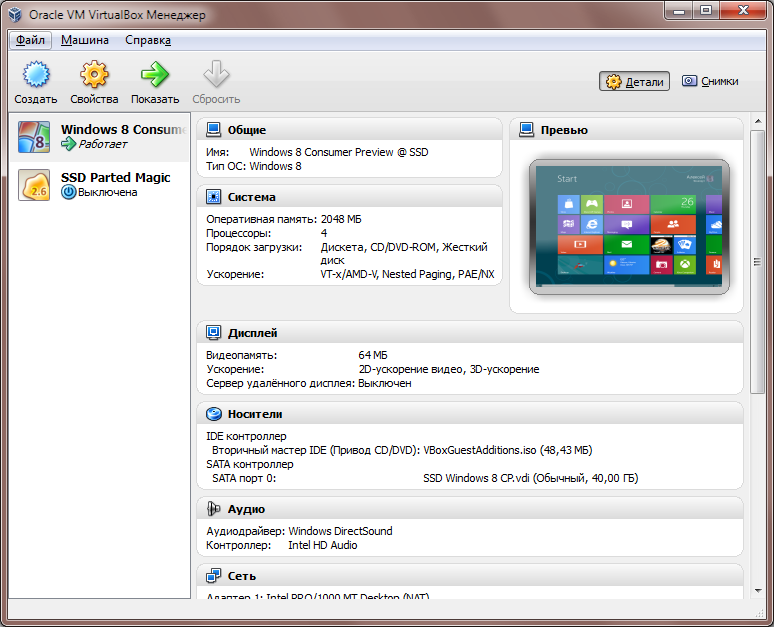This screenshot has height=627, width=774.
Task: Open the Машина menu
Action: tap(85, 40)
